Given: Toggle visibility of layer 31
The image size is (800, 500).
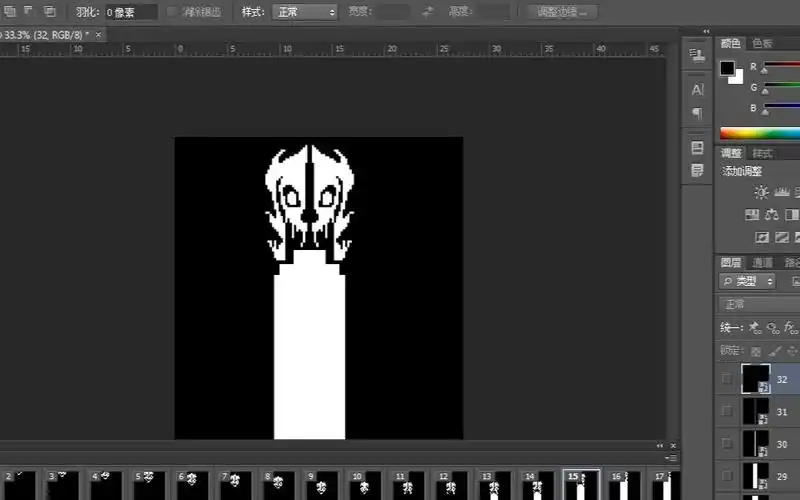Looking at the screenshot, I should [727, 411].
